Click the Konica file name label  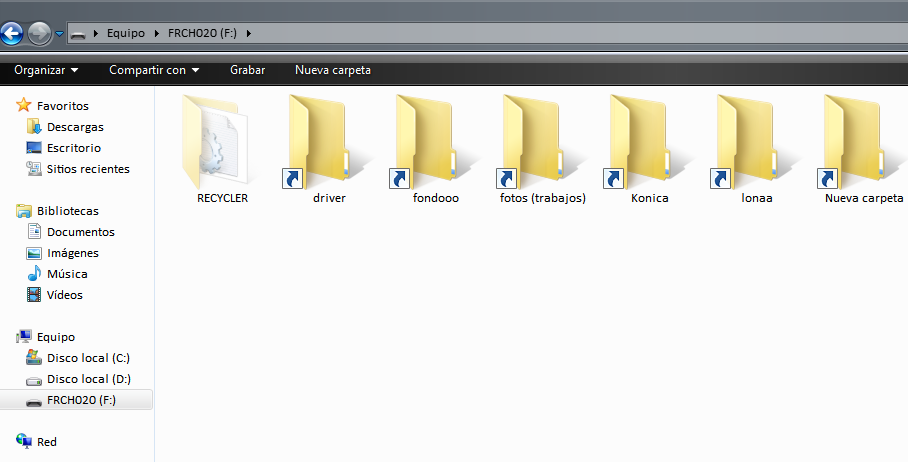coord(650,198)
